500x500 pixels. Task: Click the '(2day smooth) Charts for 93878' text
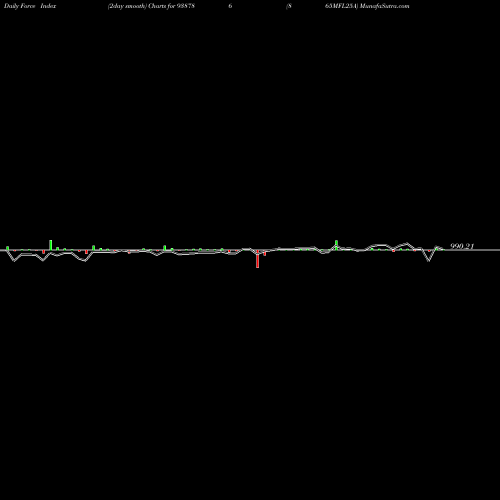151,6
